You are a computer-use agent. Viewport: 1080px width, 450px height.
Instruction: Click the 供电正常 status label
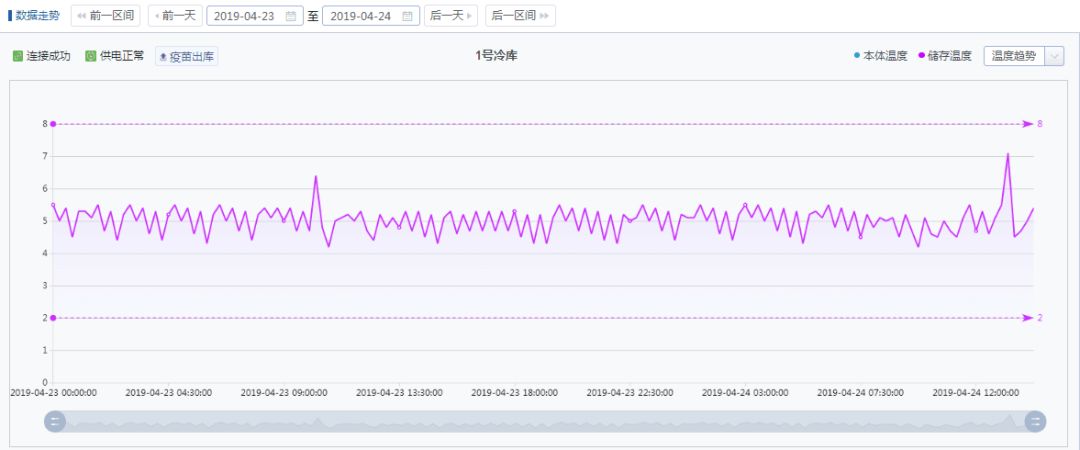point(122,56)
